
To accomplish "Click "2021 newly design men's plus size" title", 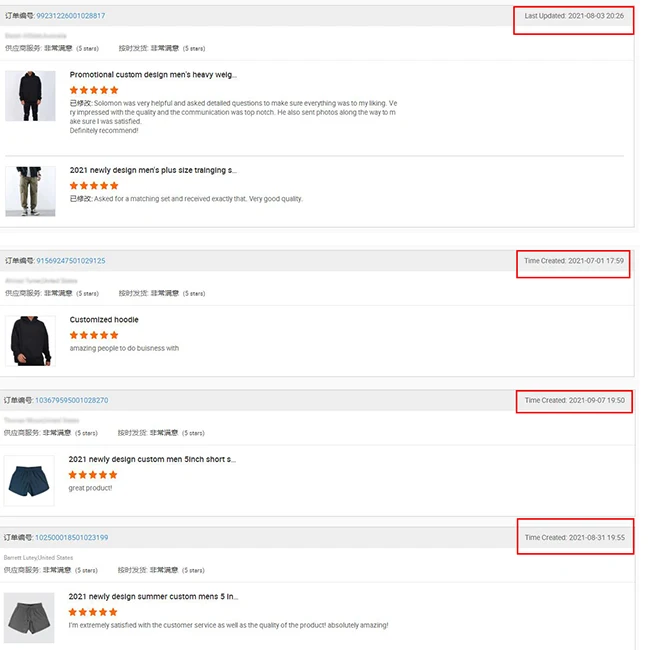I will coord(153,170).
